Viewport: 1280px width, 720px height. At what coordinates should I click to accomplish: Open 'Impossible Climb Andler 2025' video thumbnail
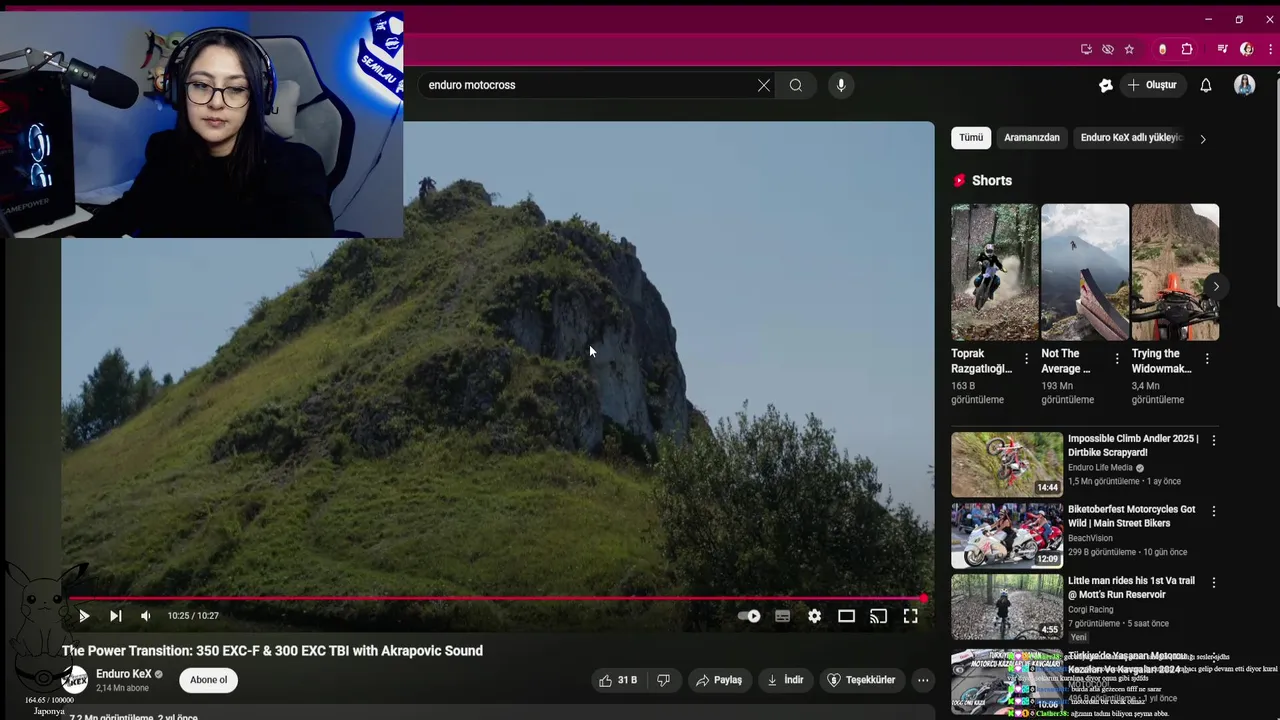1007,464
